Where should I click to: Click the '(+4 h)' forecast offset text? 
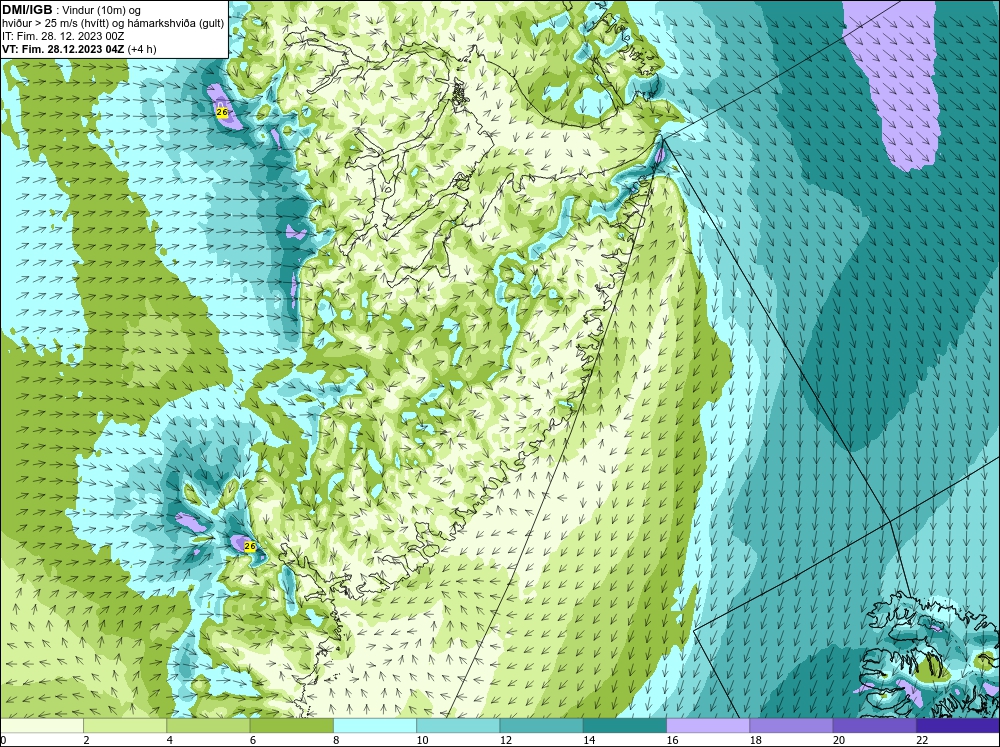click(142, 49)
